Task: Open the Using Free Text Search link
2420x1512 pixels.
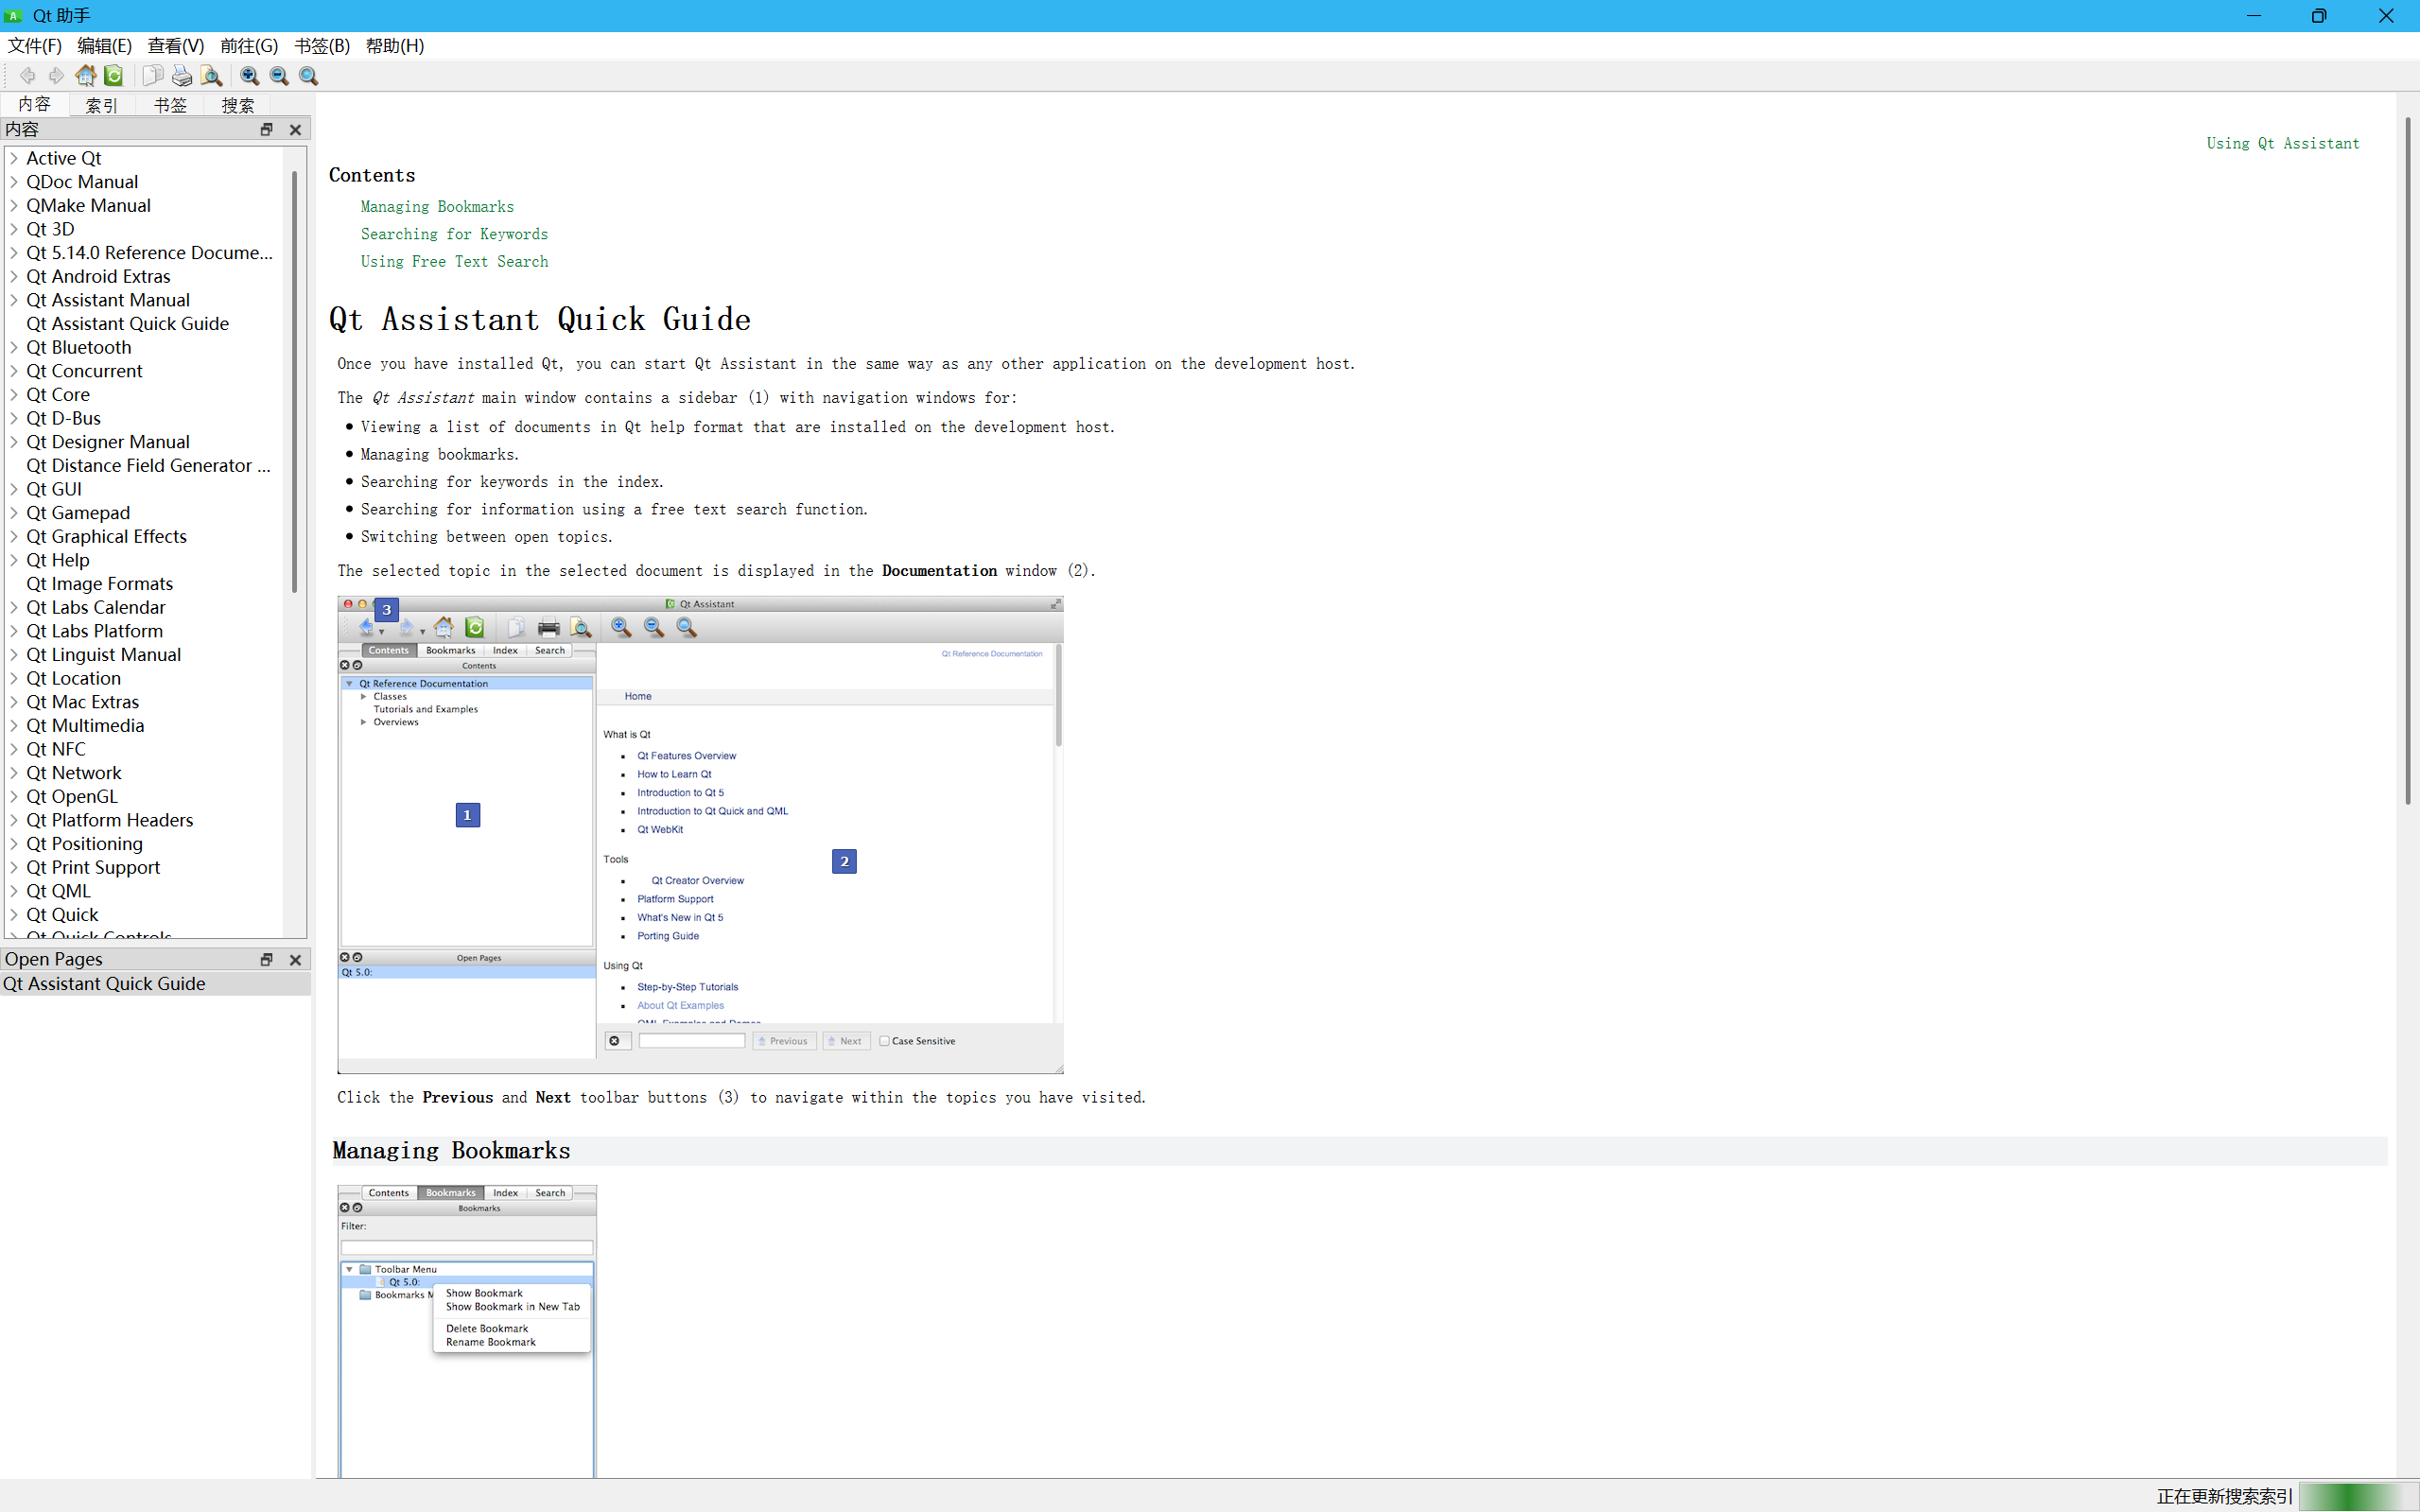Action: click(454, 262)
